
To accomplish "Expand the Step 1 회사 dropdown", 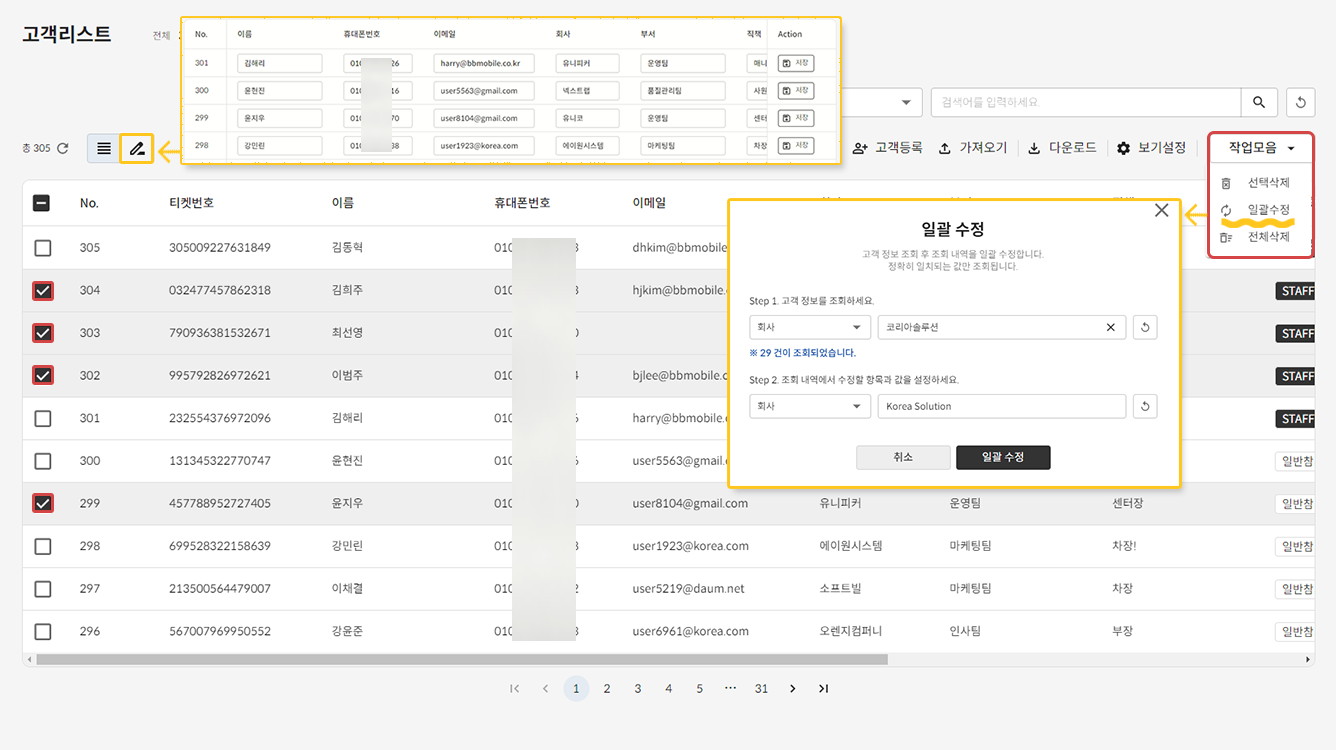I will (x=809, y=327).
